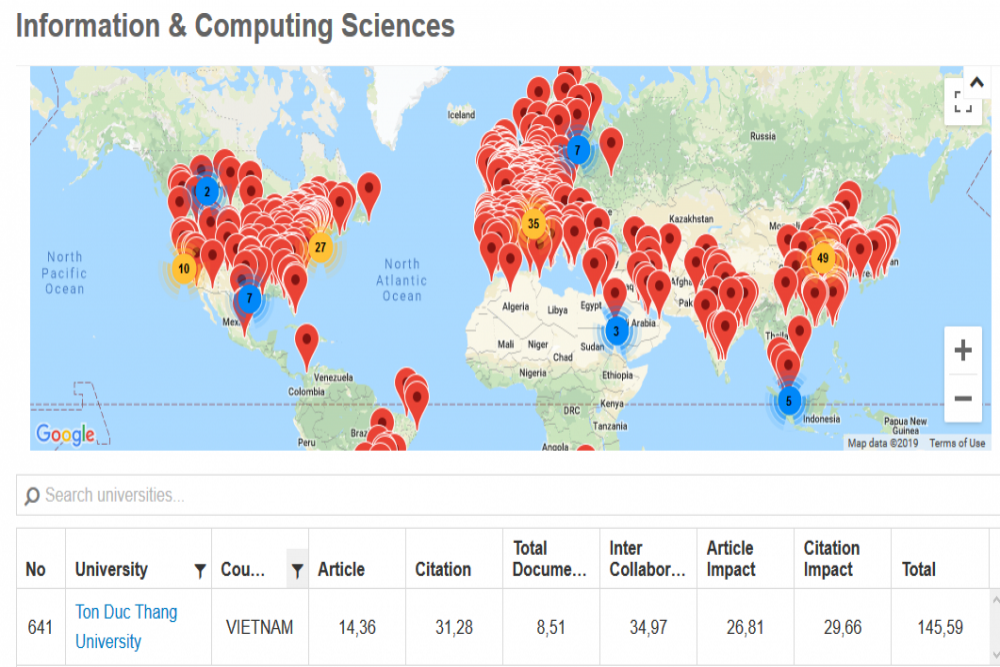Screen dimensions: 1000x667
Task: Open Ton Duc Thang University link
Action: pyautogui.click(x=126, y=627)
